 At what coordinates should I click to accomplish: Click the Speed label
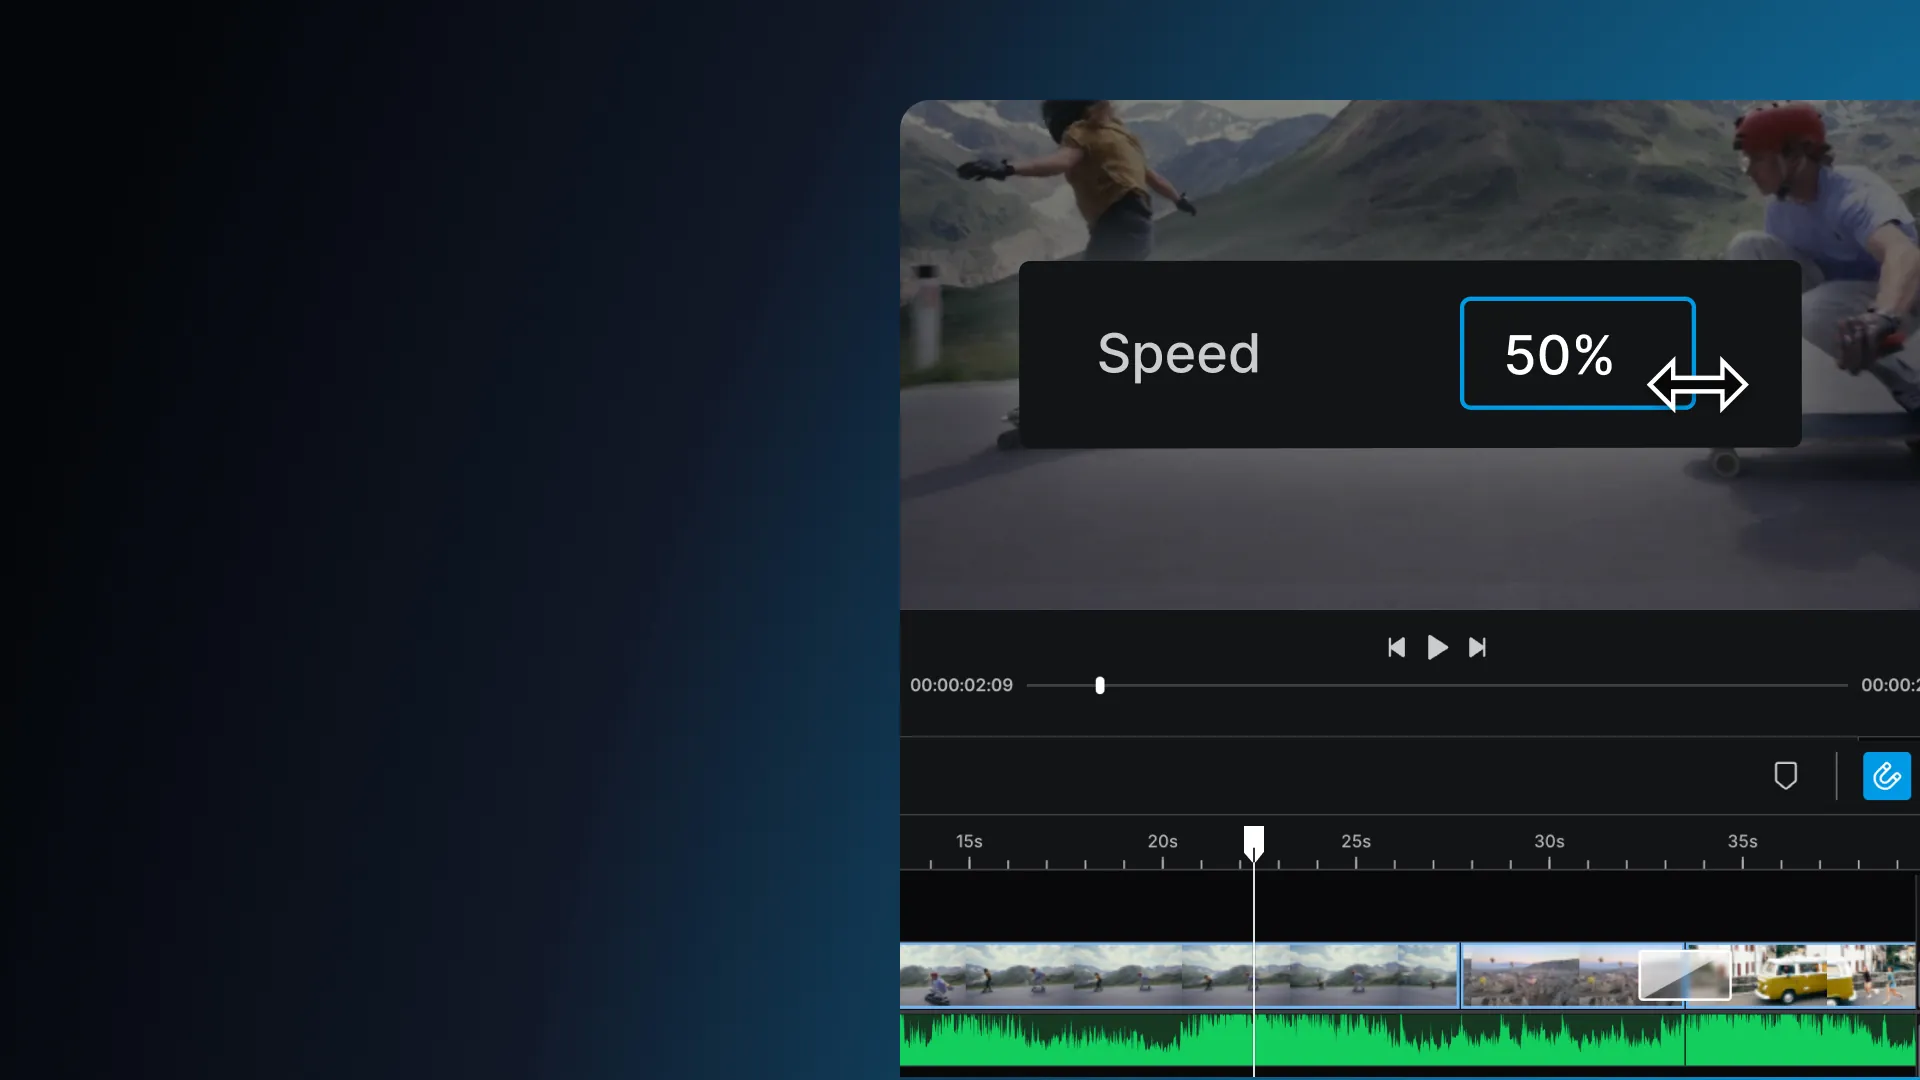[1178, 354]
